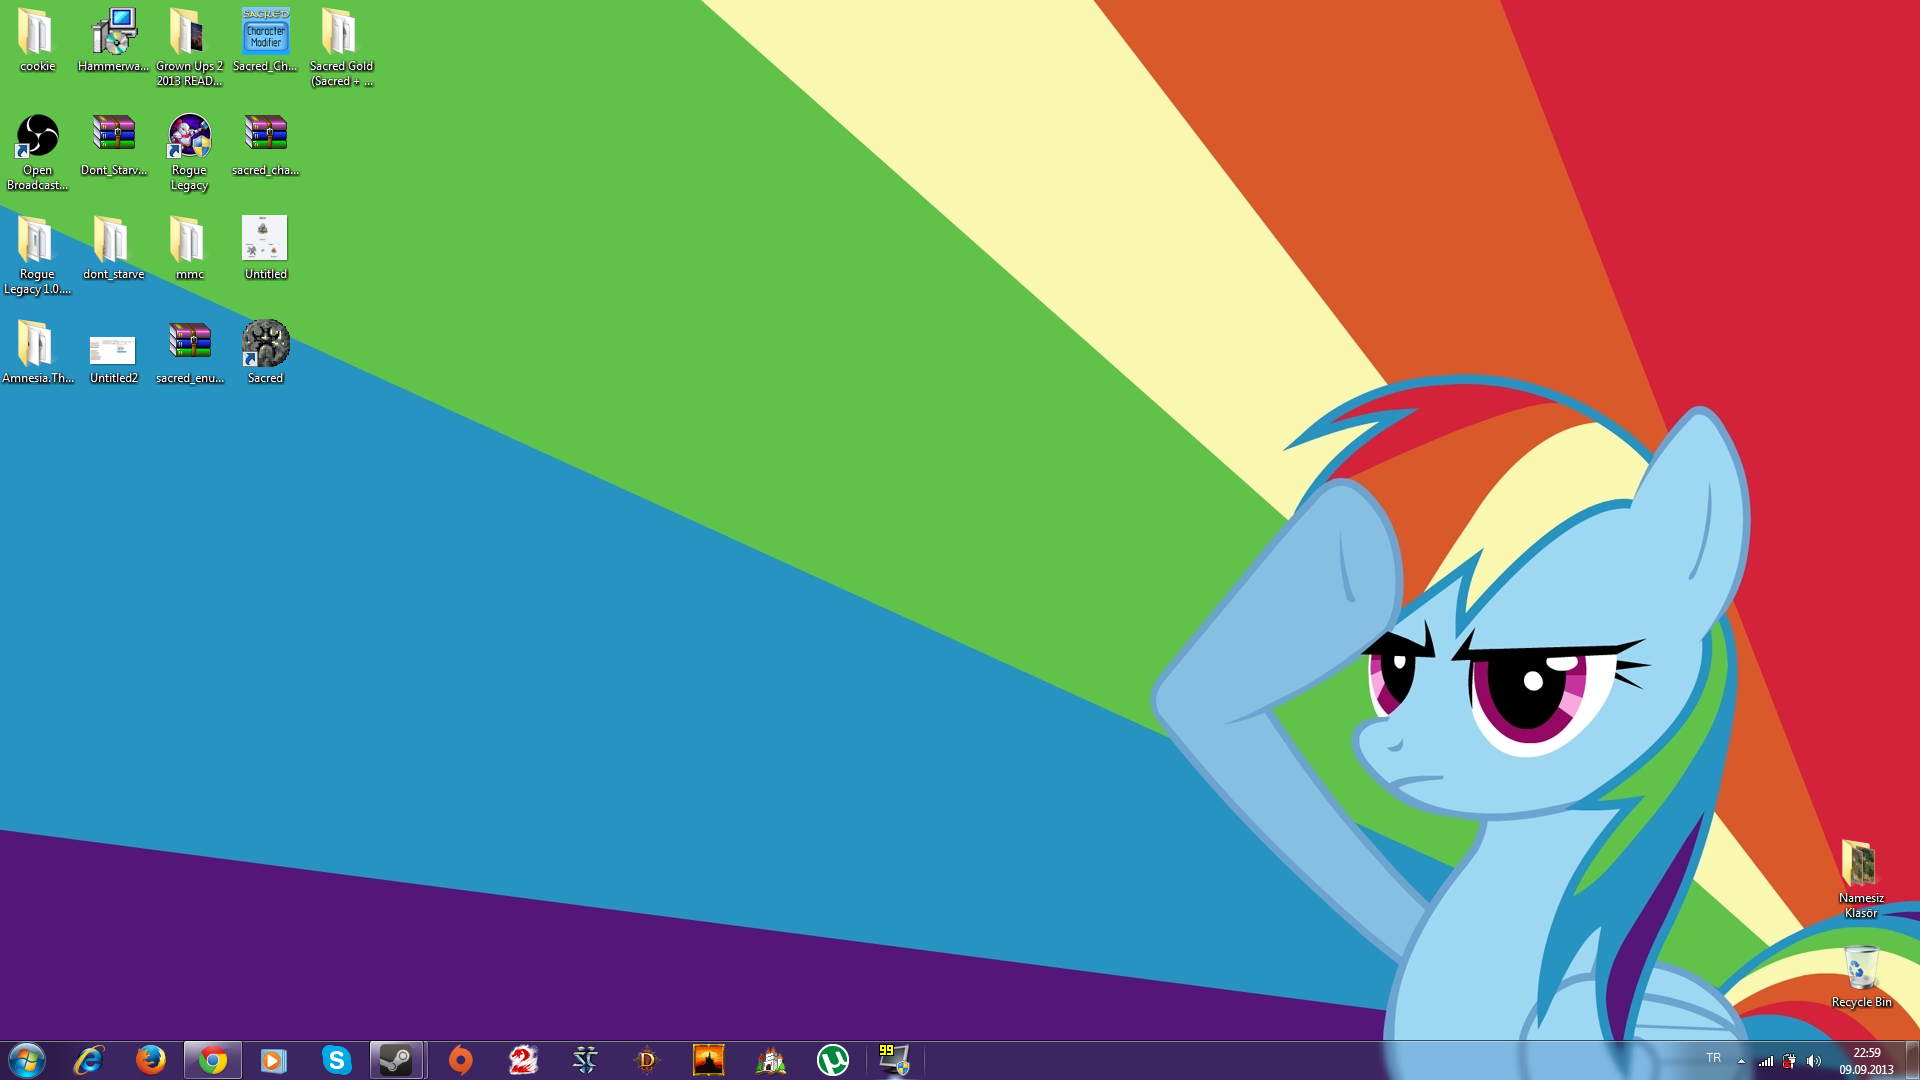1920x1080 pixels.
Task: Open the battery power tray icon
Action: pos(1789,1061)
